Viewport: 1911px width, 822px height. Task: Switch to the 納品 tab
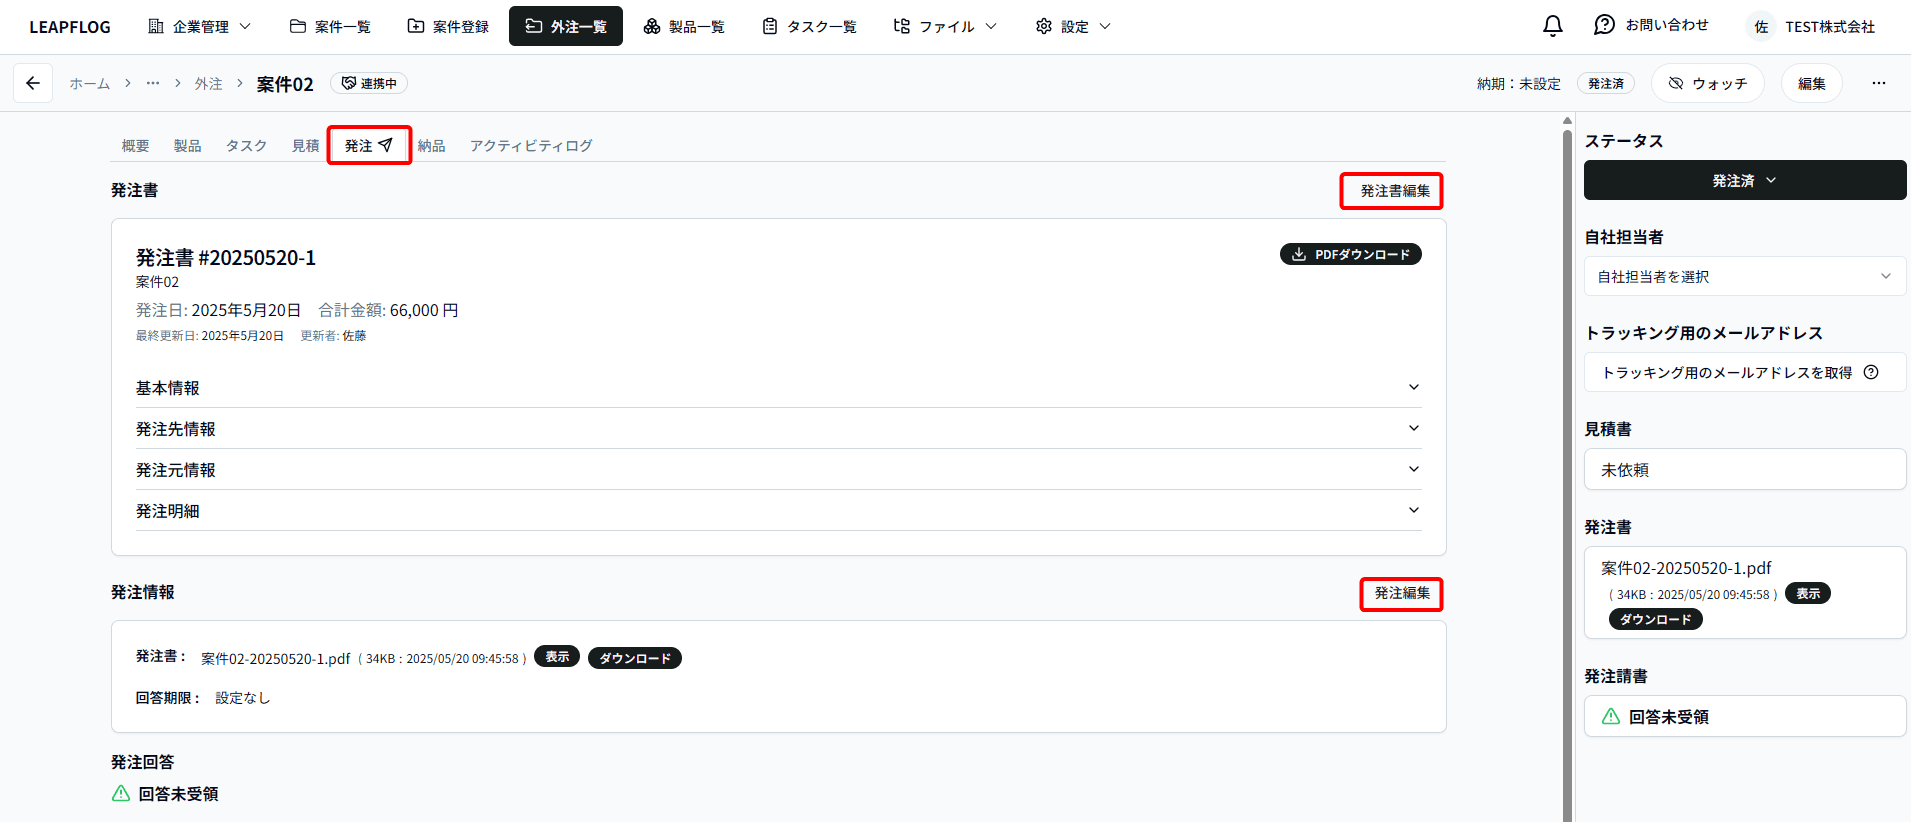[x=431, y=146]
